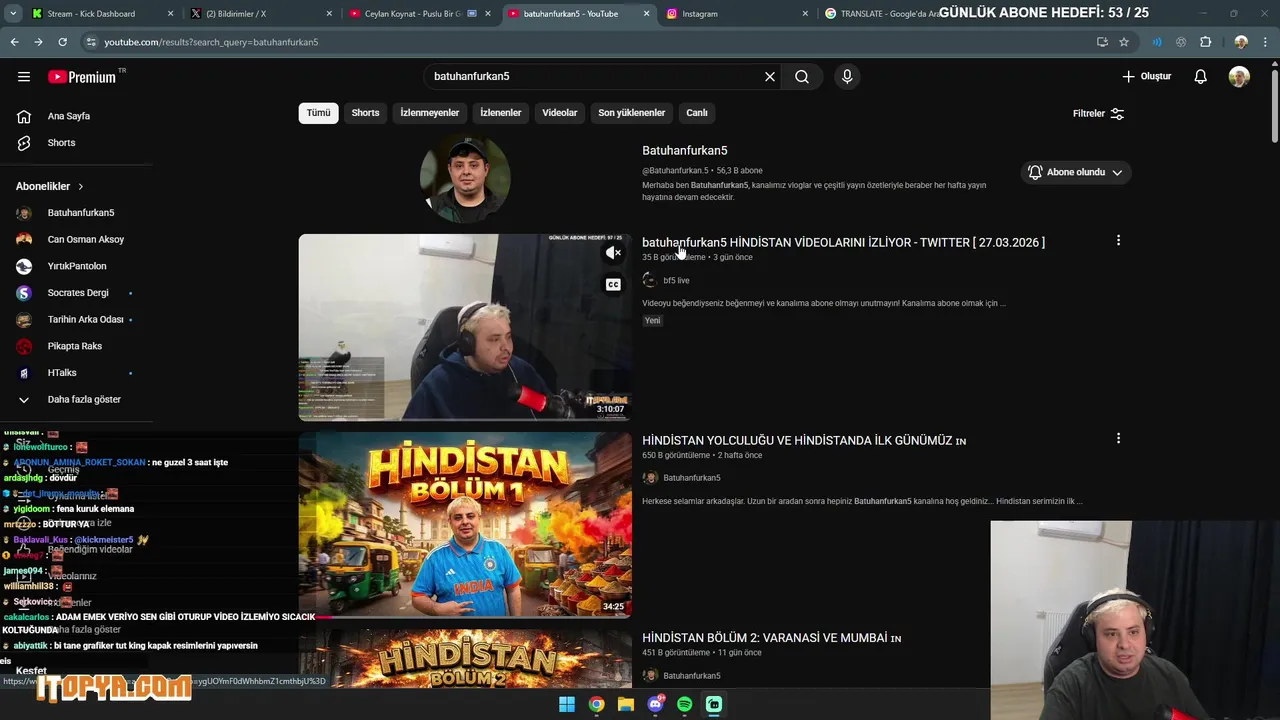Switch to the Bildirimler / X tab
The height and width of the screenshot is (720, 1280).
258,14
